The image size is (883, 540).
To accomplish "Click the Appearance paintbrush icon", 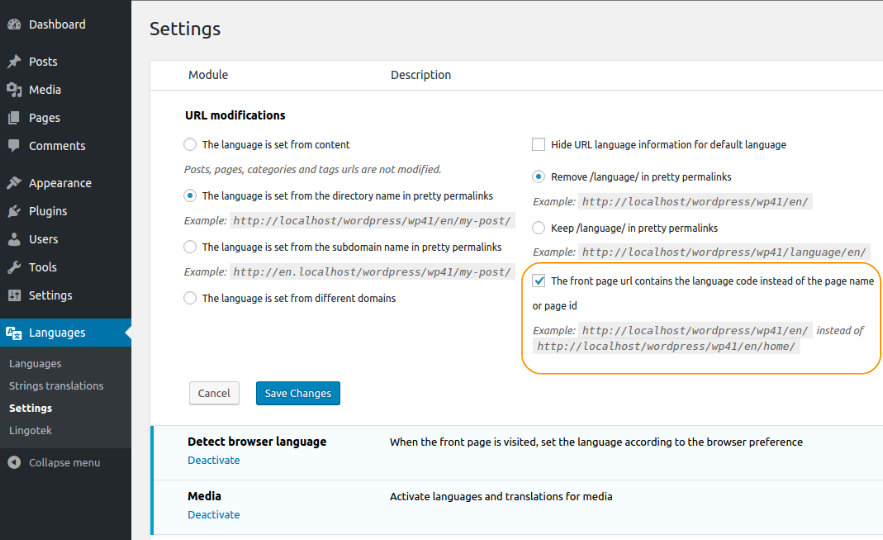I will (14, 183).
